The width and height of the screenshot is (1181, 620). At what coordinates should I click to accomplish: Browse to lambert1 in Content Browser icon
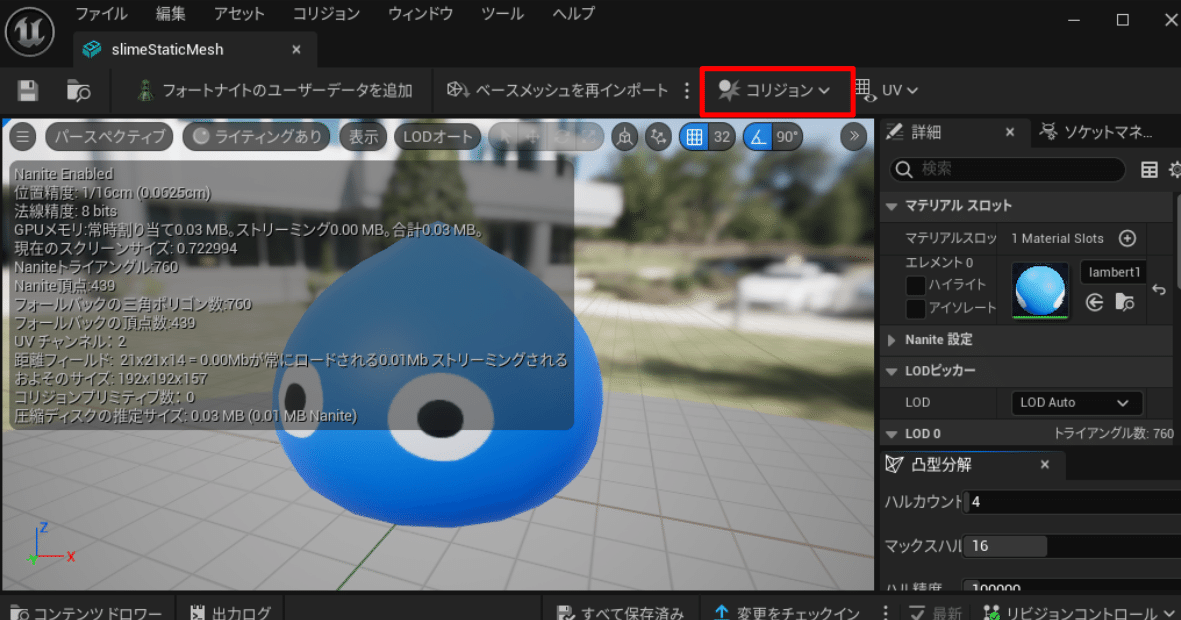[x=1125, y=303]
